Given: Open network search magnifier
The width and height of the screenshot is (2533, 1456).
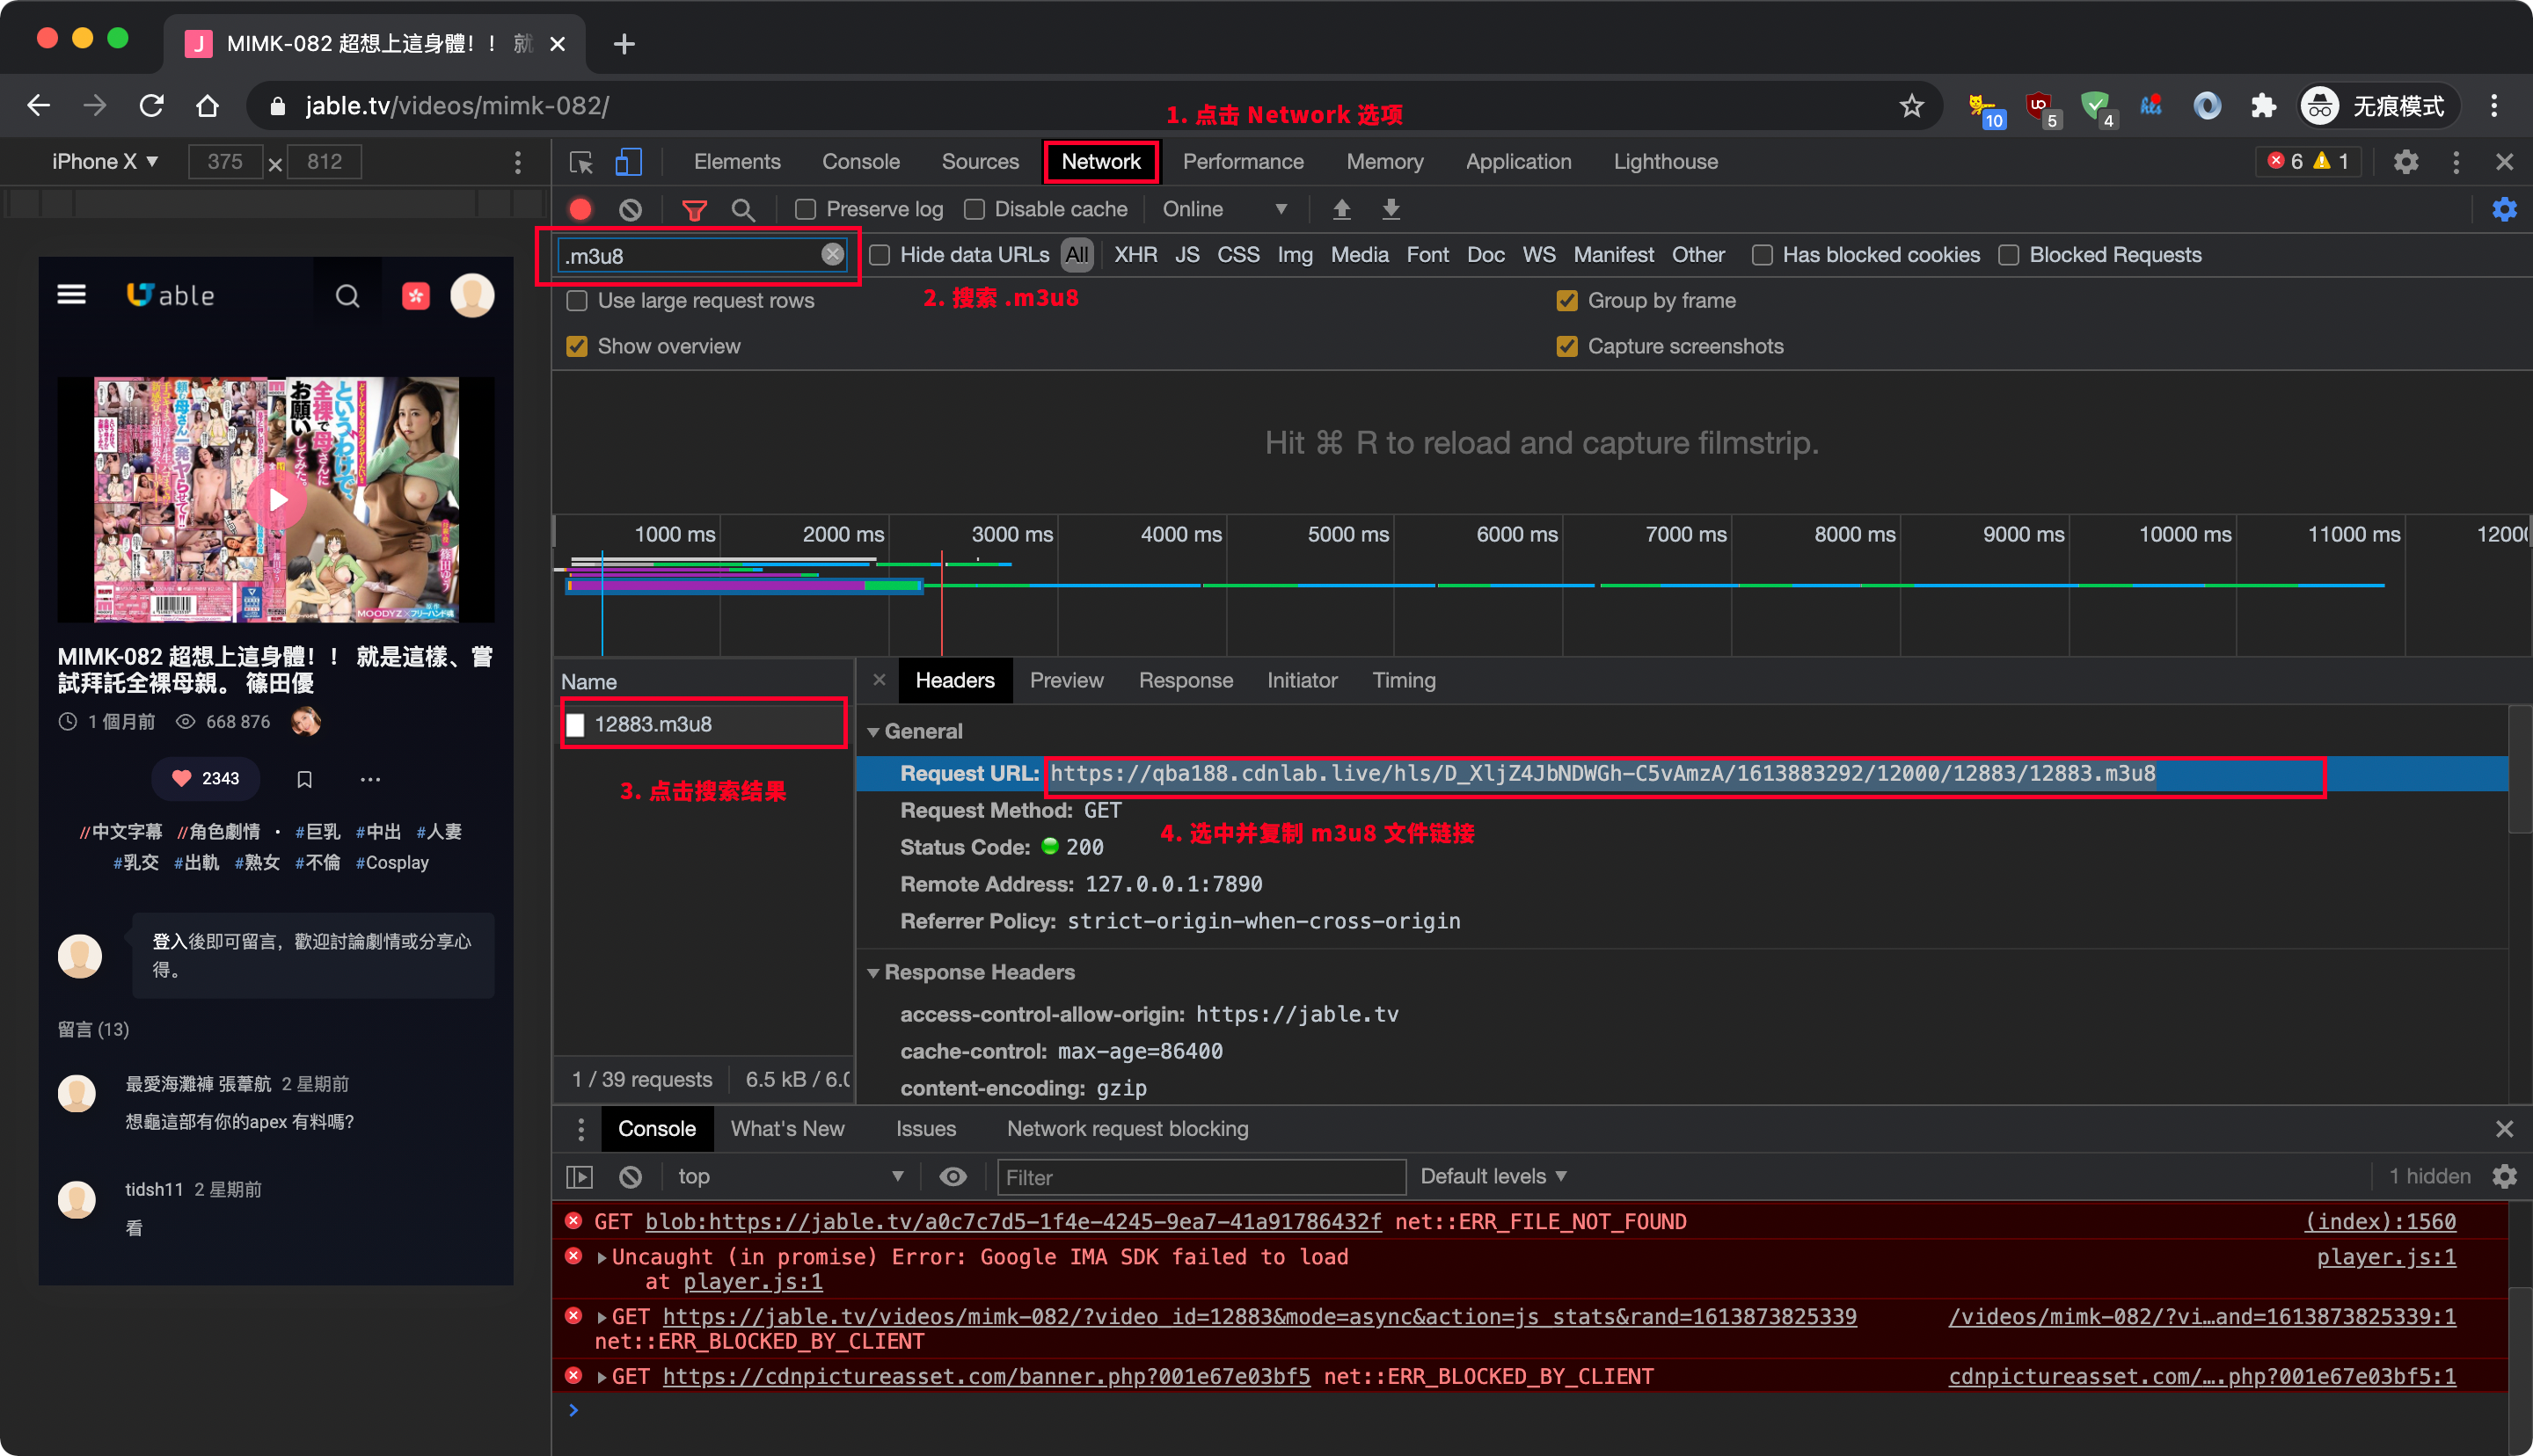Looking at the screenshot, I should [743, 209].
